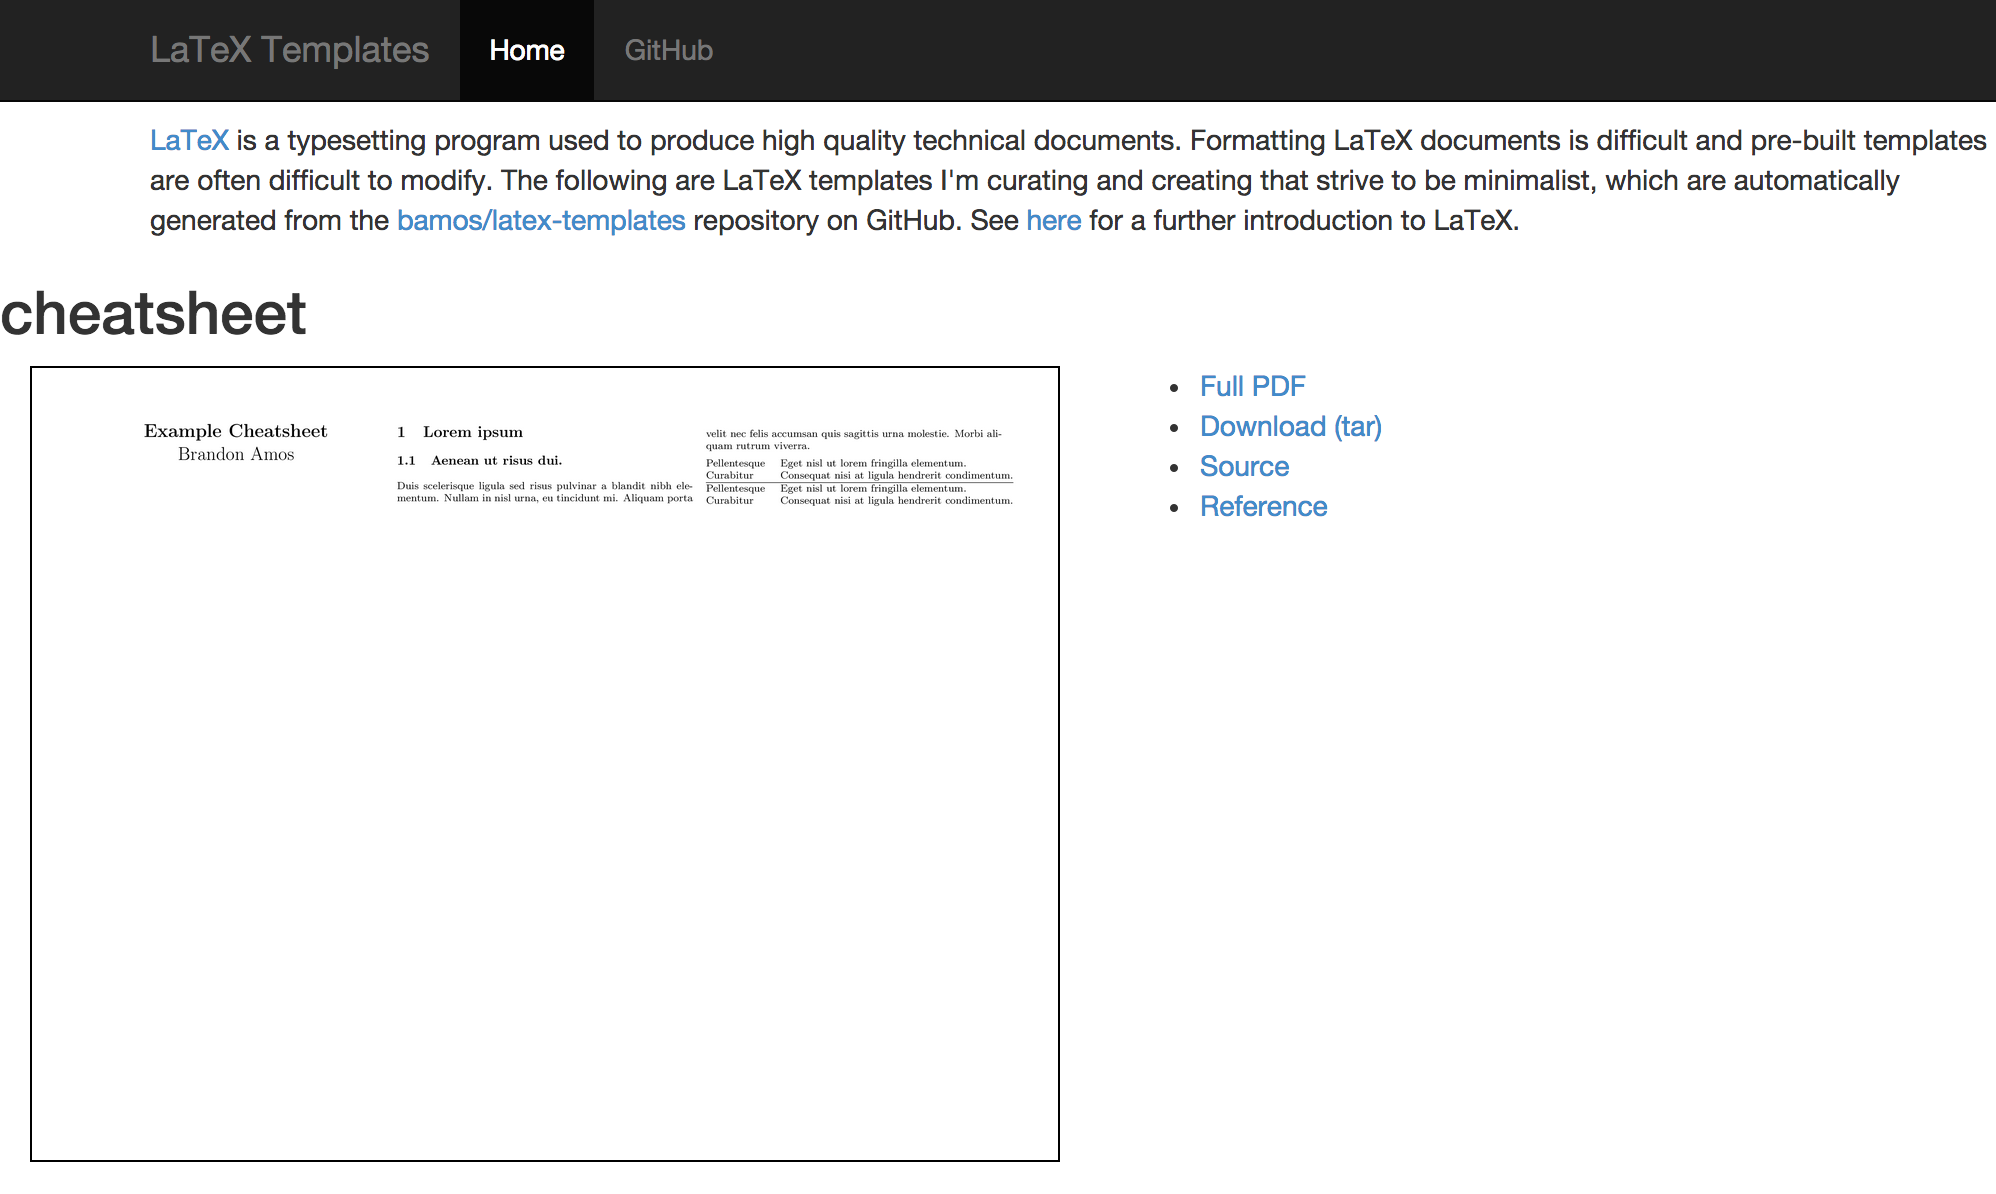Click the Example Cheatsheet title in preview

tap(235, 431)
